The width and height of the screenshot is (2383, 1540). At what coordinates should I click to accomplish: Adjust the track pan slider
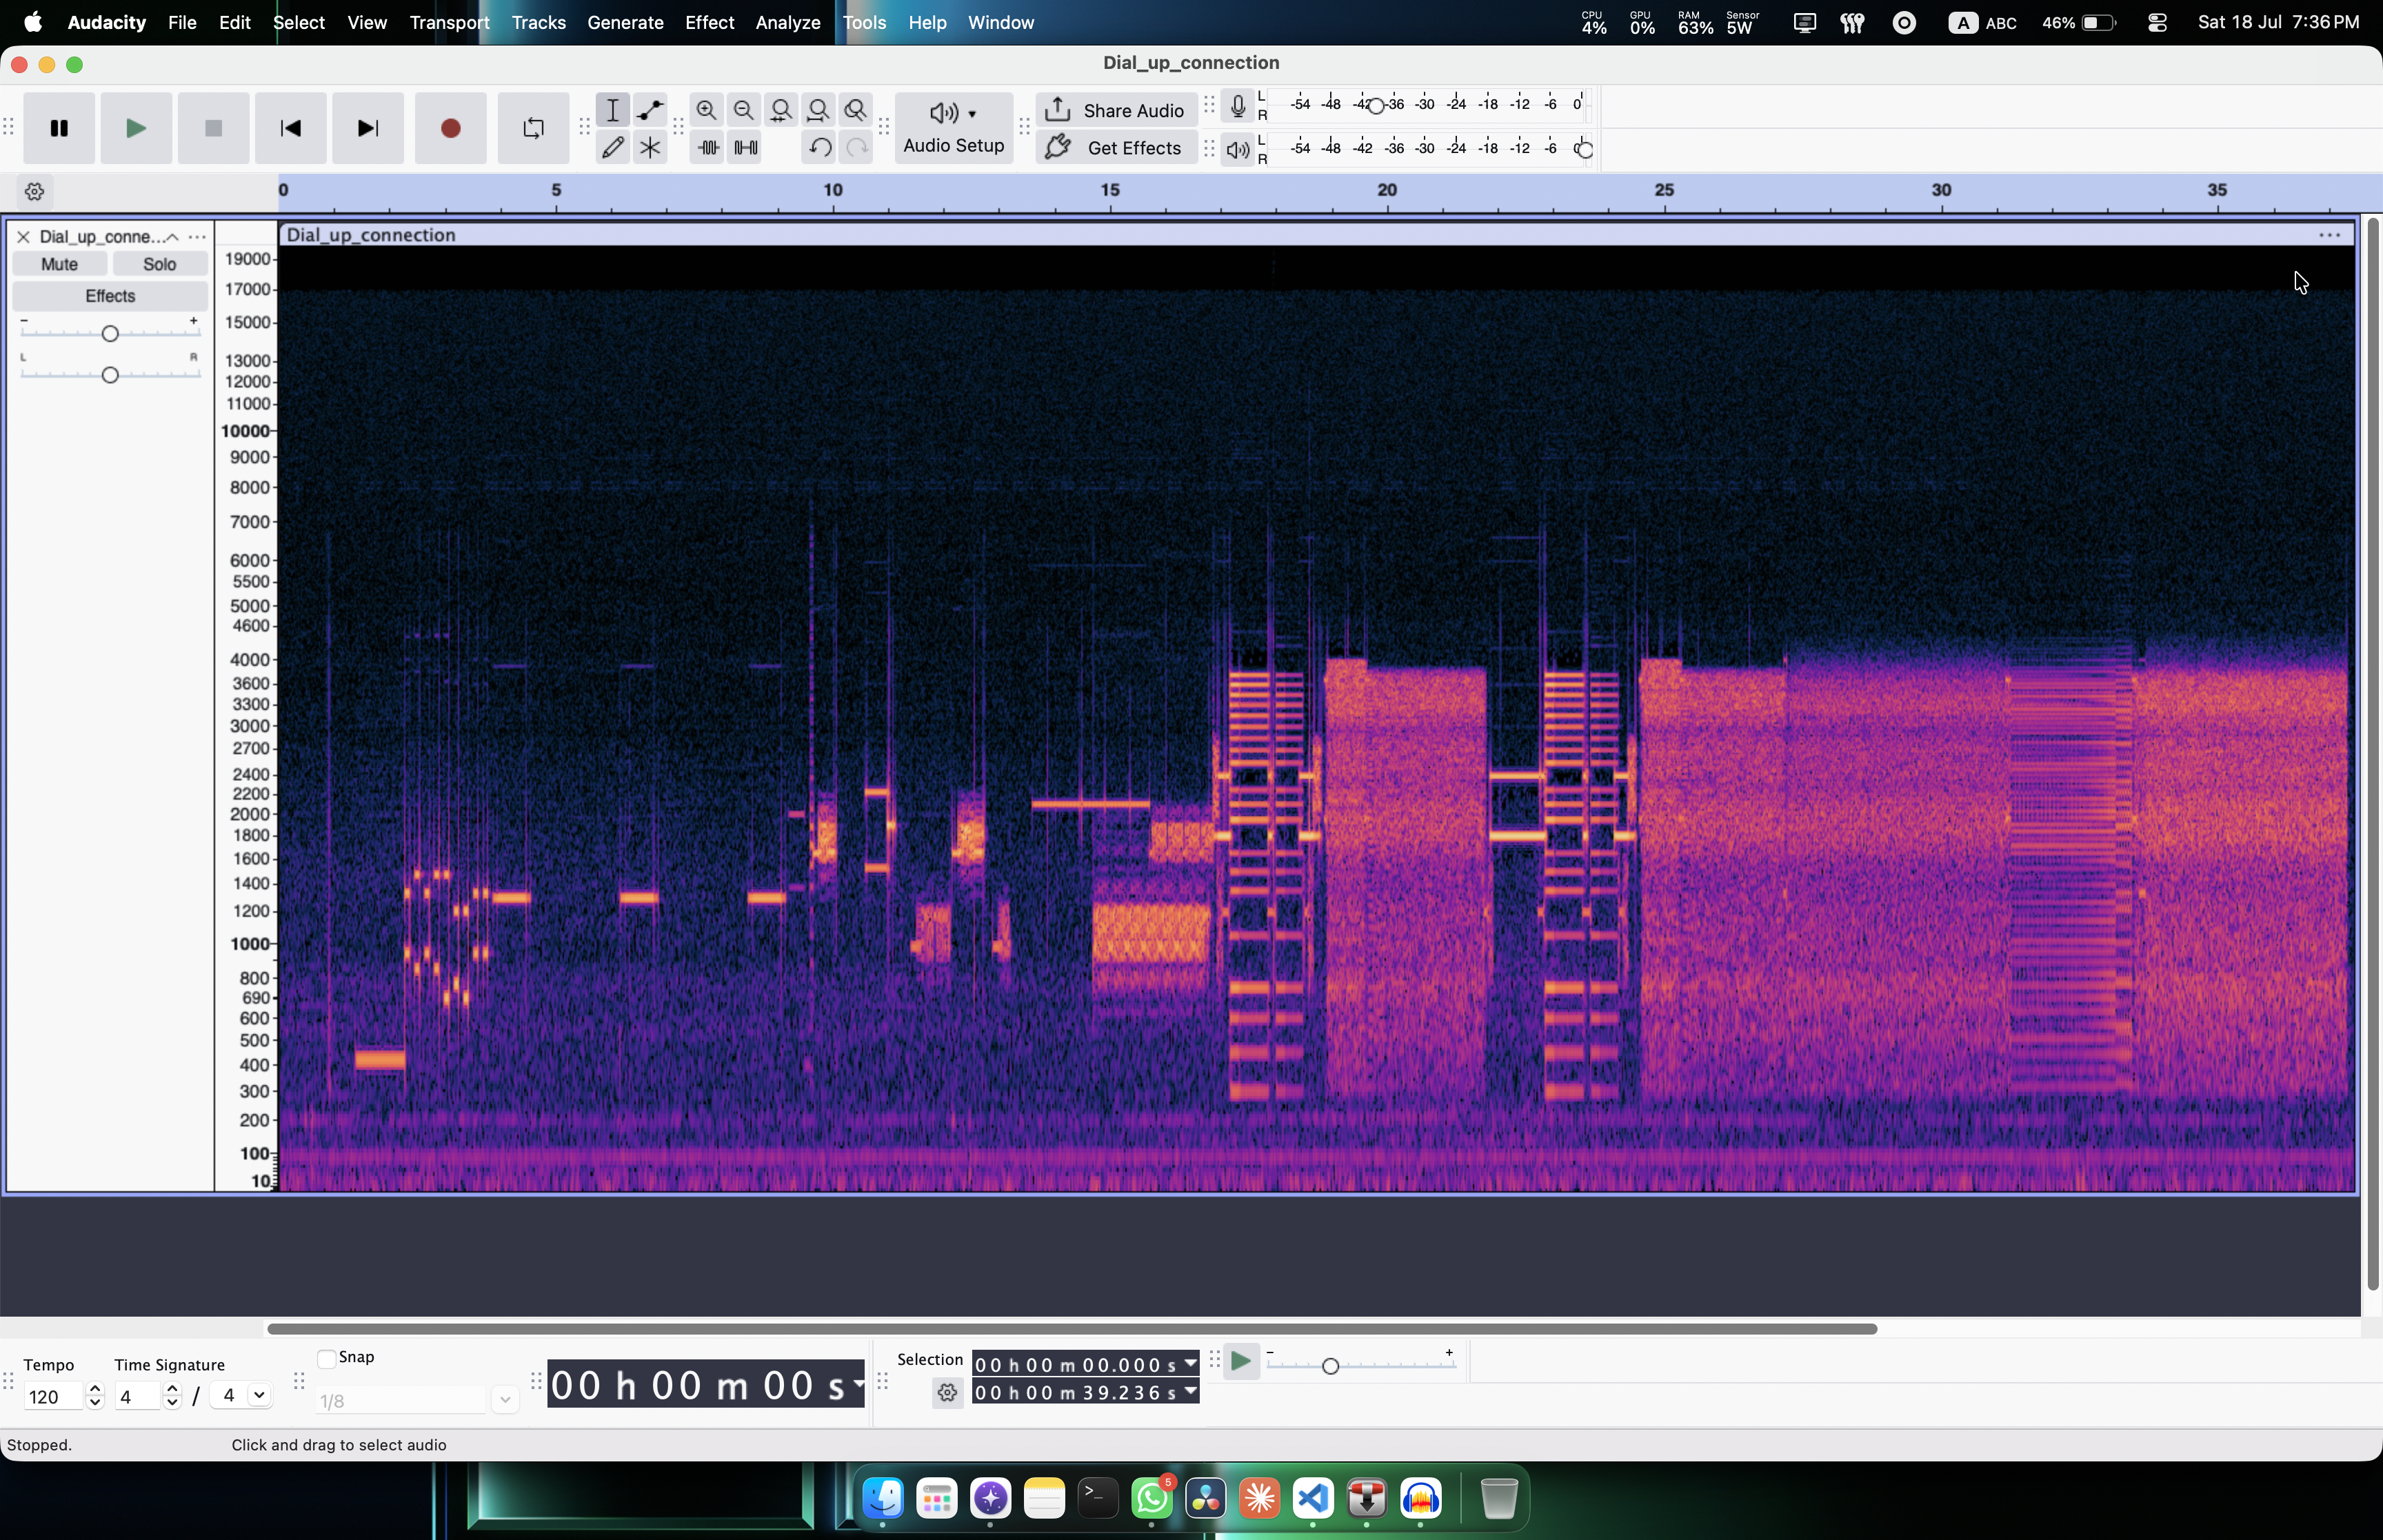coord(110,374)
